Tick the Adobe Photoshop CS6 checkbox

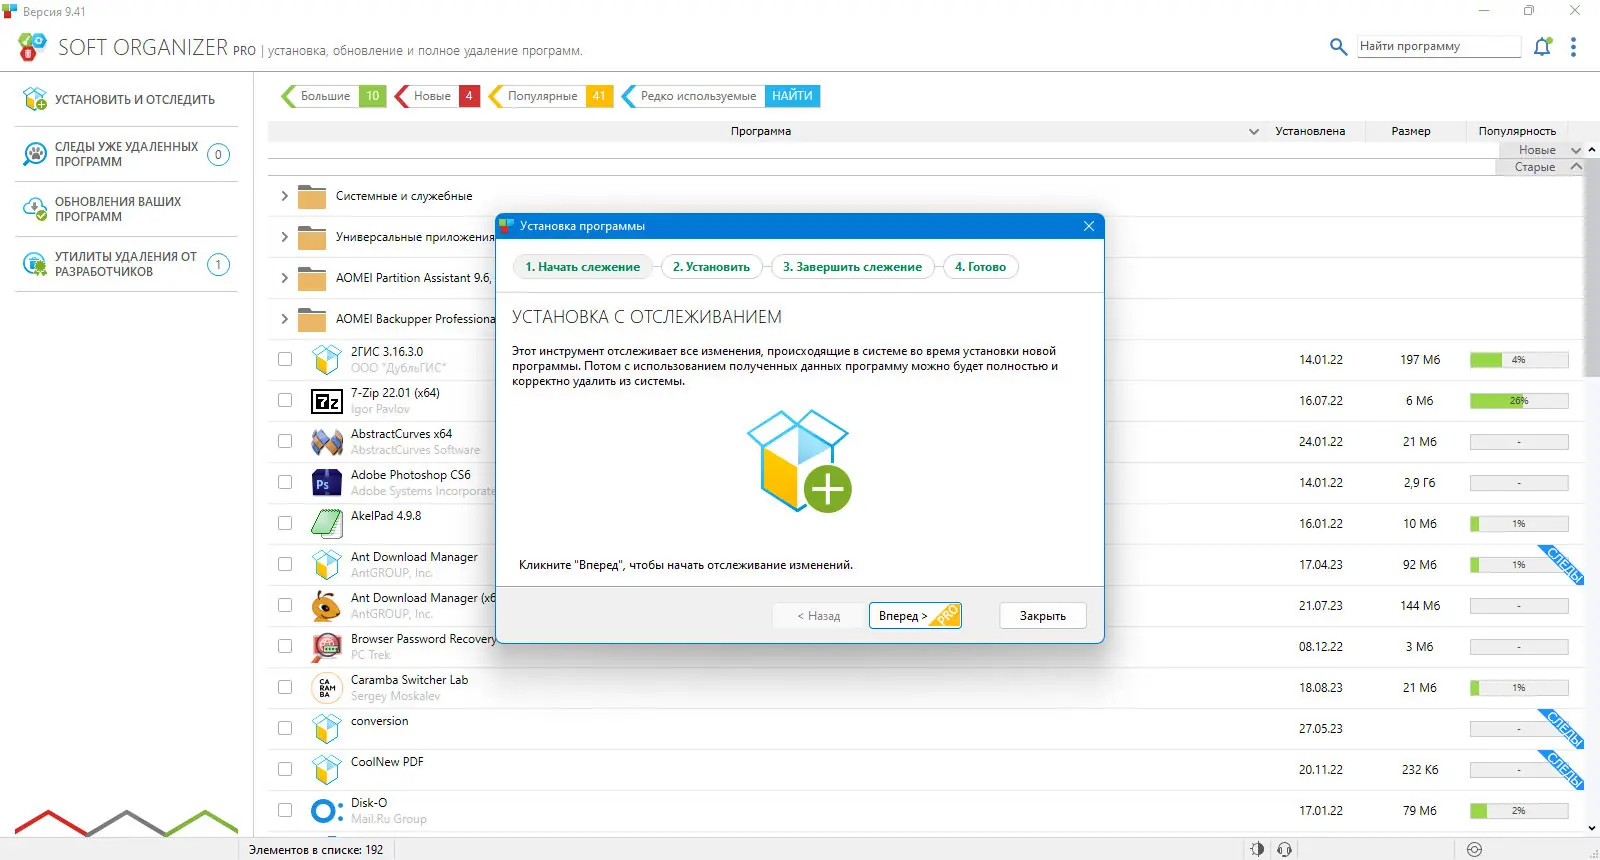click(285, 482)
